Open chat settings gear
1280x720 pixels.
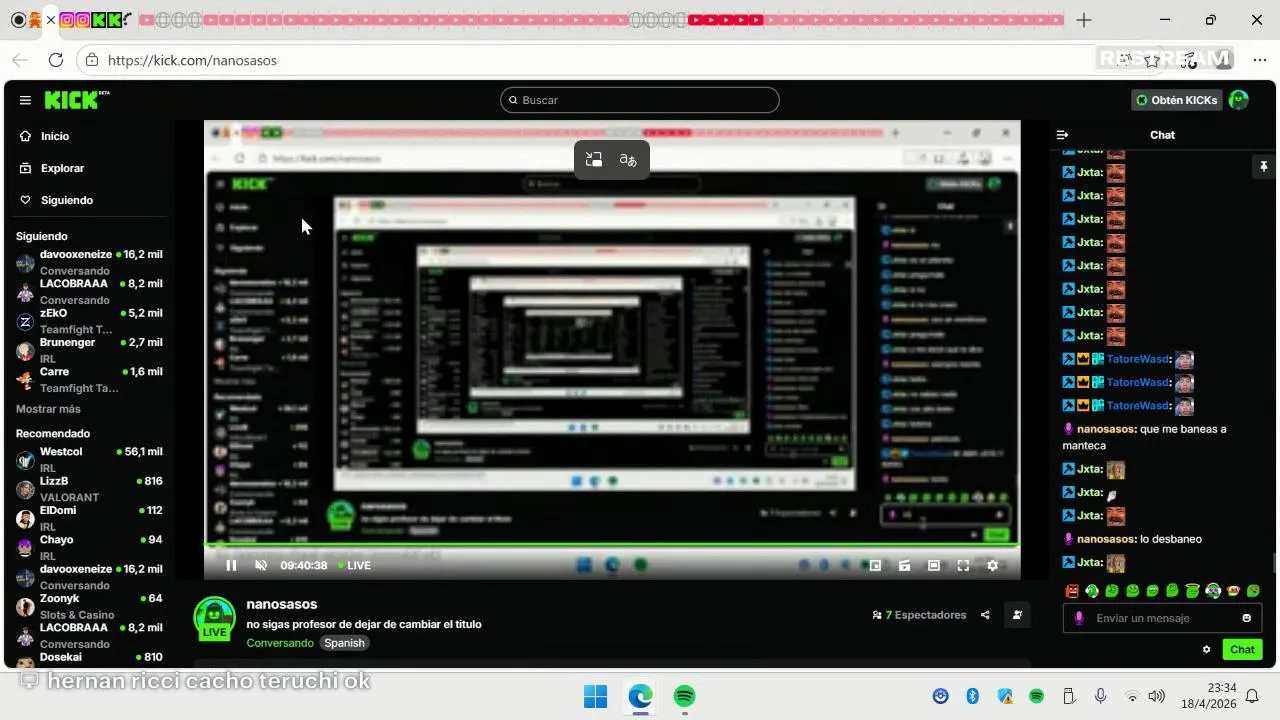coord(1207,649)
